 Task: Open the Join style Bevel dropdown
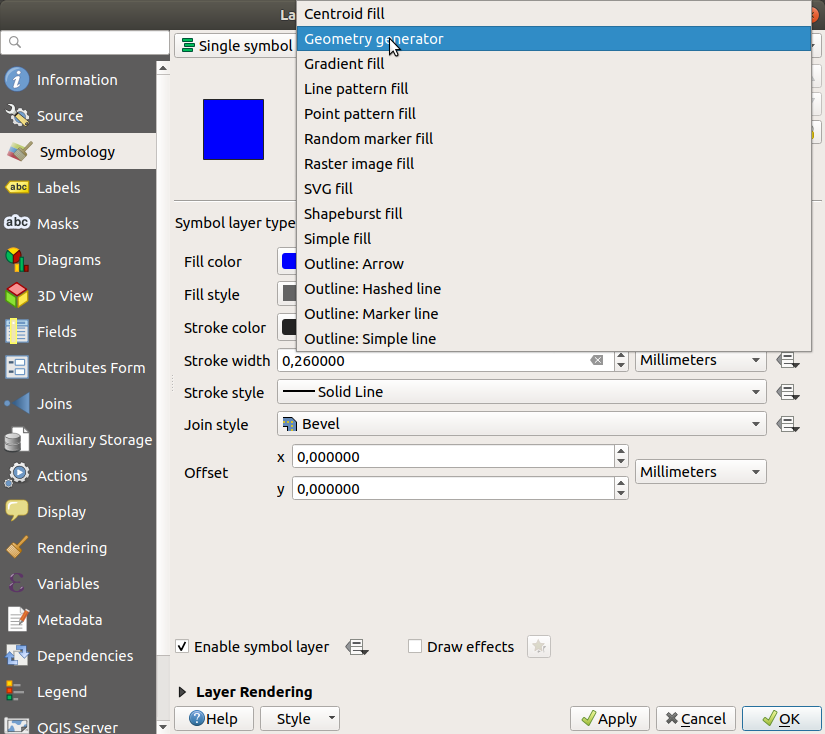521,424
